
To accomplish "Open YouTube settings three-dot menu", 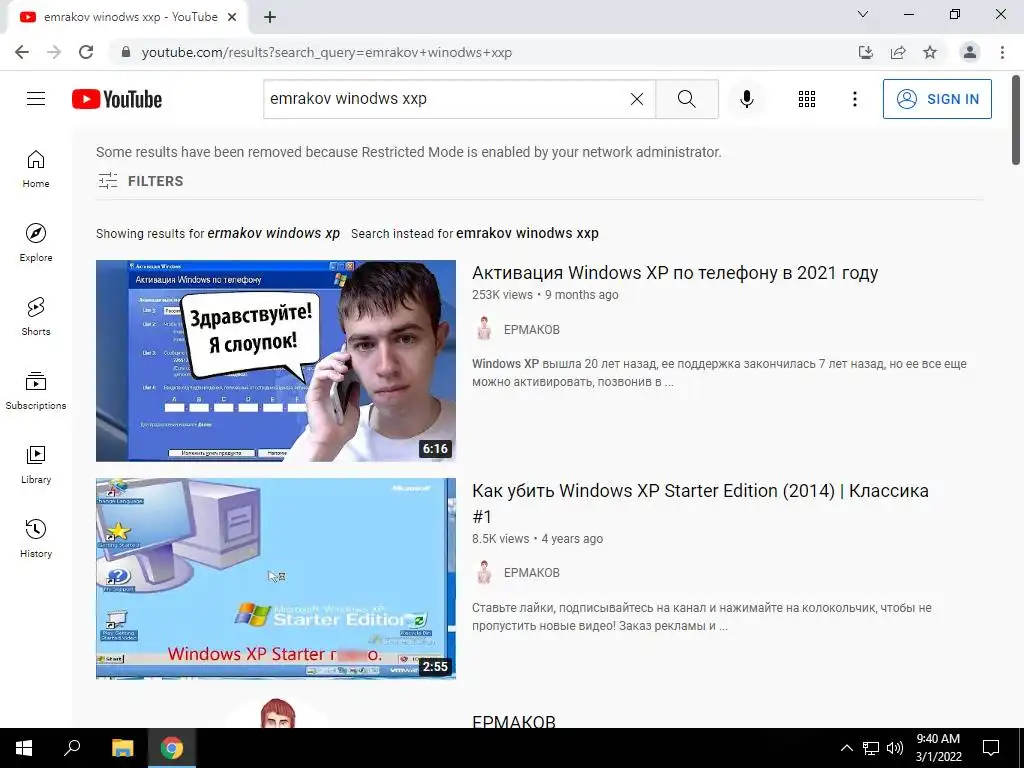I will click(854, 99).
